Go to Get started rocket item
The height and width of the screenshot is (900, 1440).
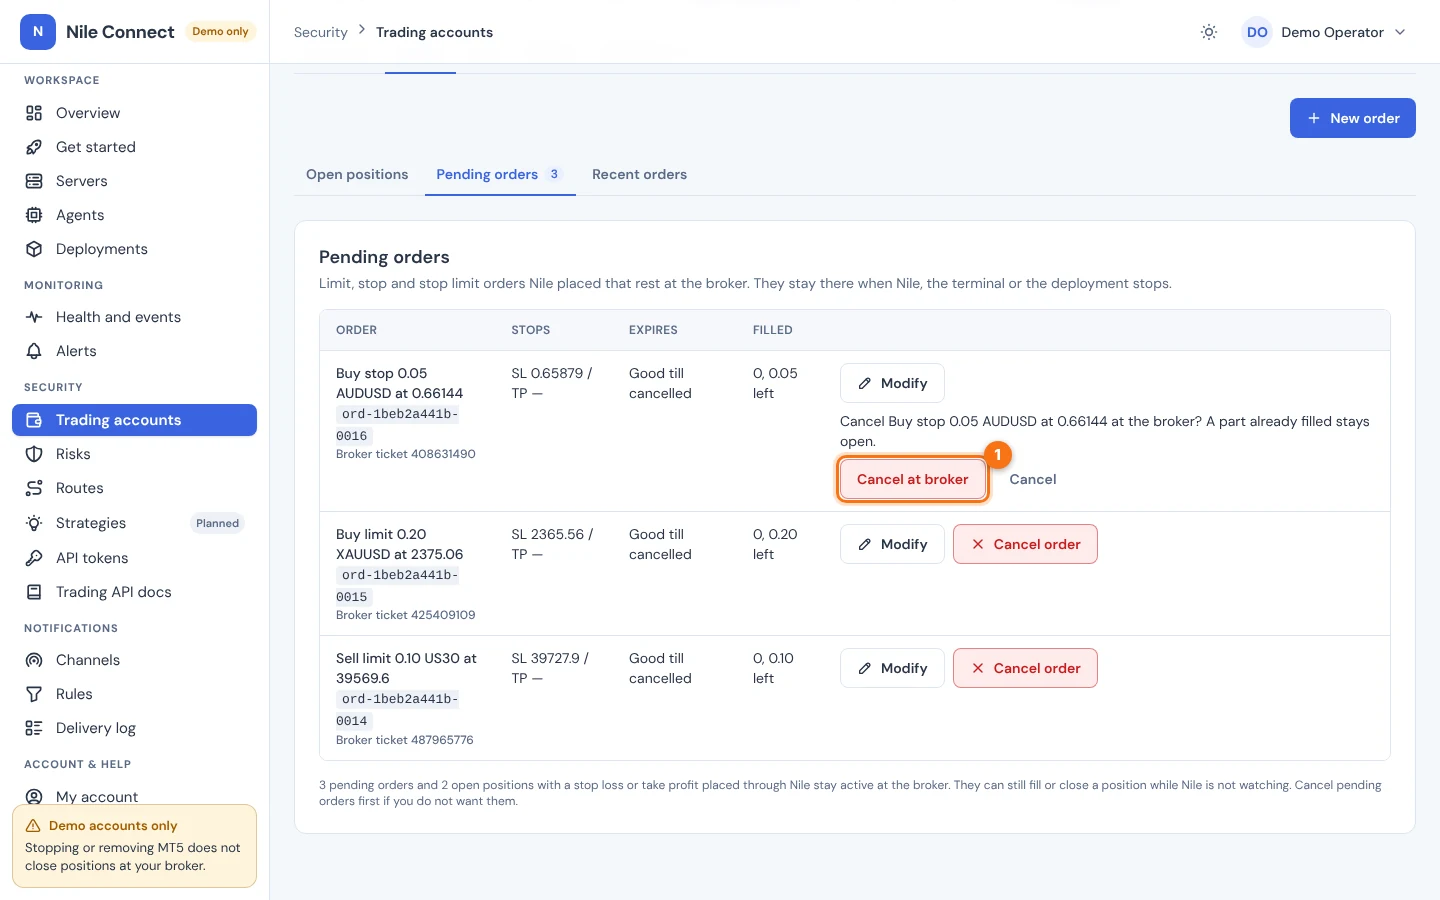134,147
